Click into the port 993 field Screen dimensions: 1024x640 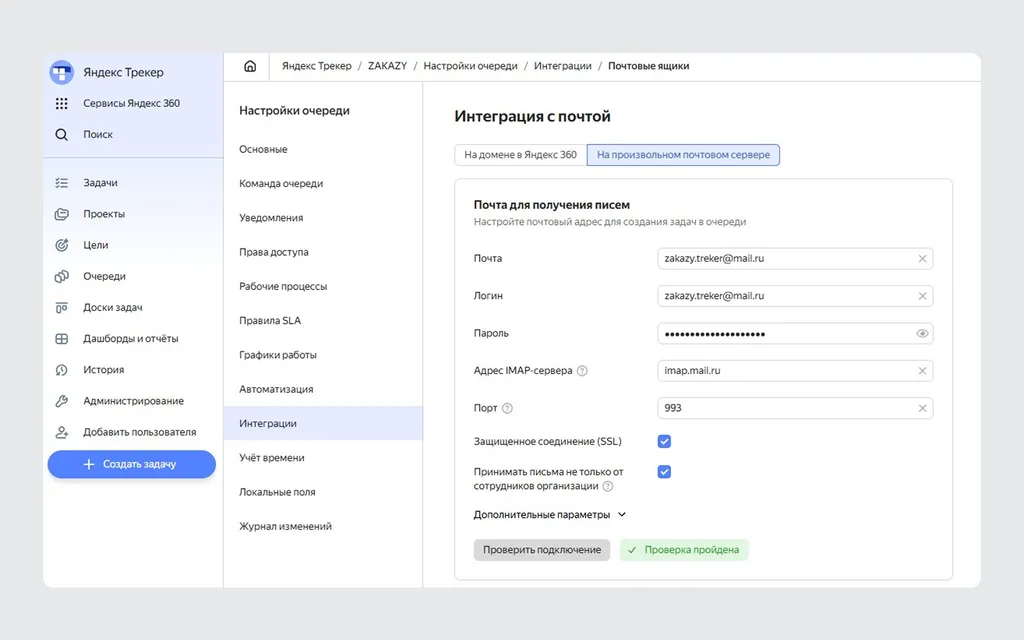[795, 408]
